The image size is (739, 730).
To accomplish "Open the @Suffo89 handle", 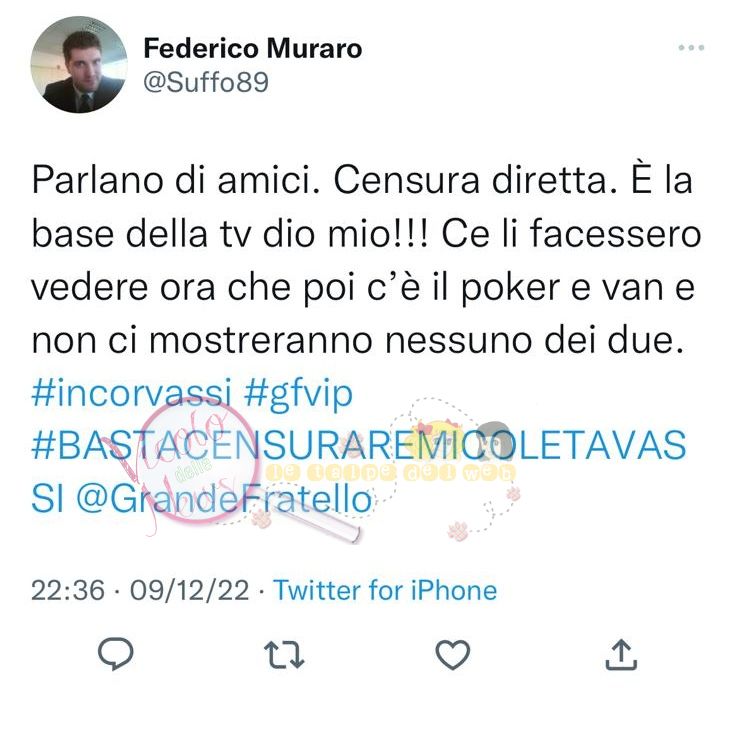I will point(206,82).
